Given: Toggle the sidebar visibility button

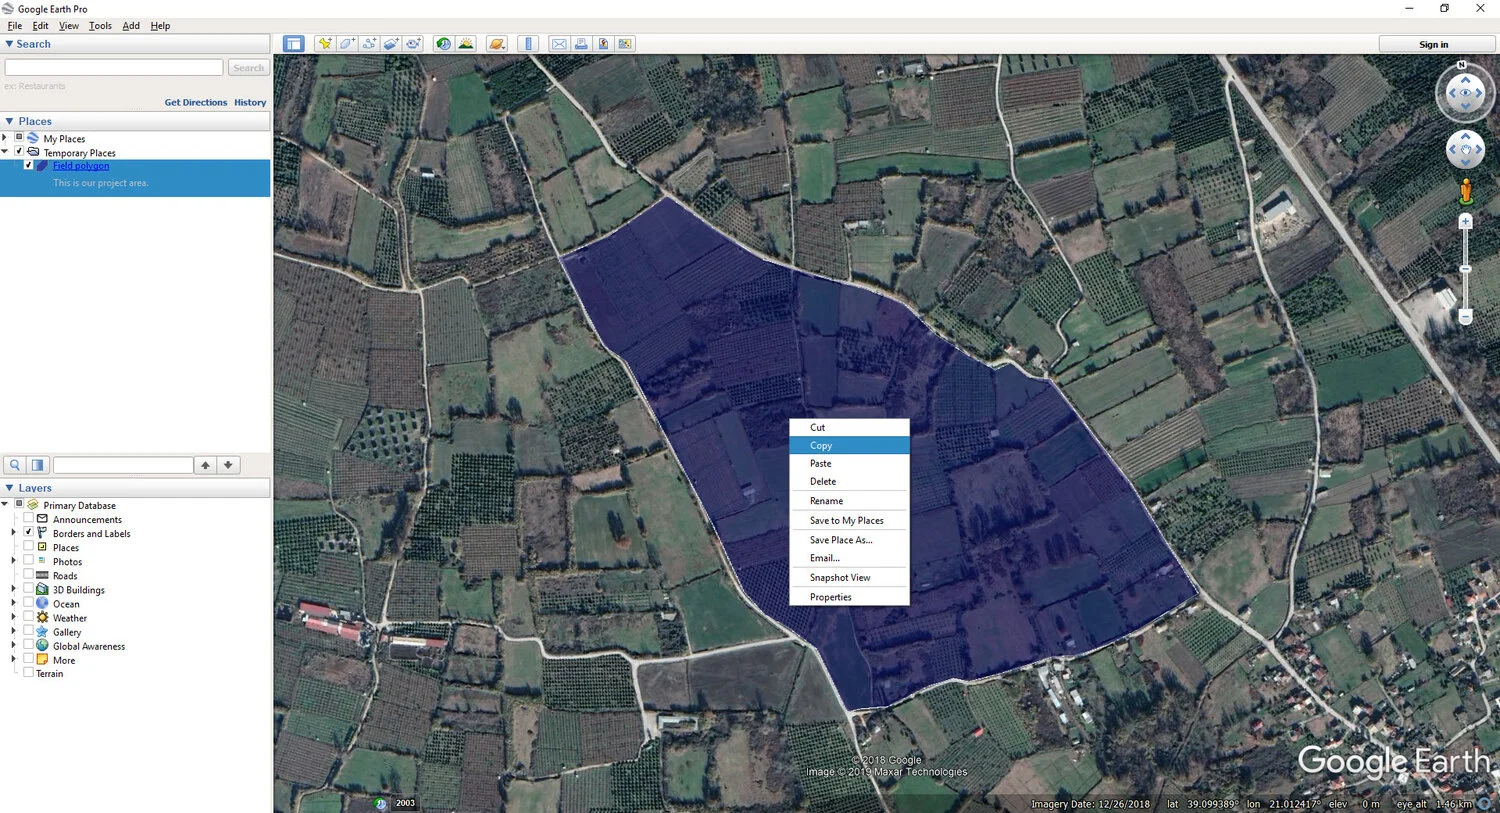Looking at the screenshot, I should 293,44.
